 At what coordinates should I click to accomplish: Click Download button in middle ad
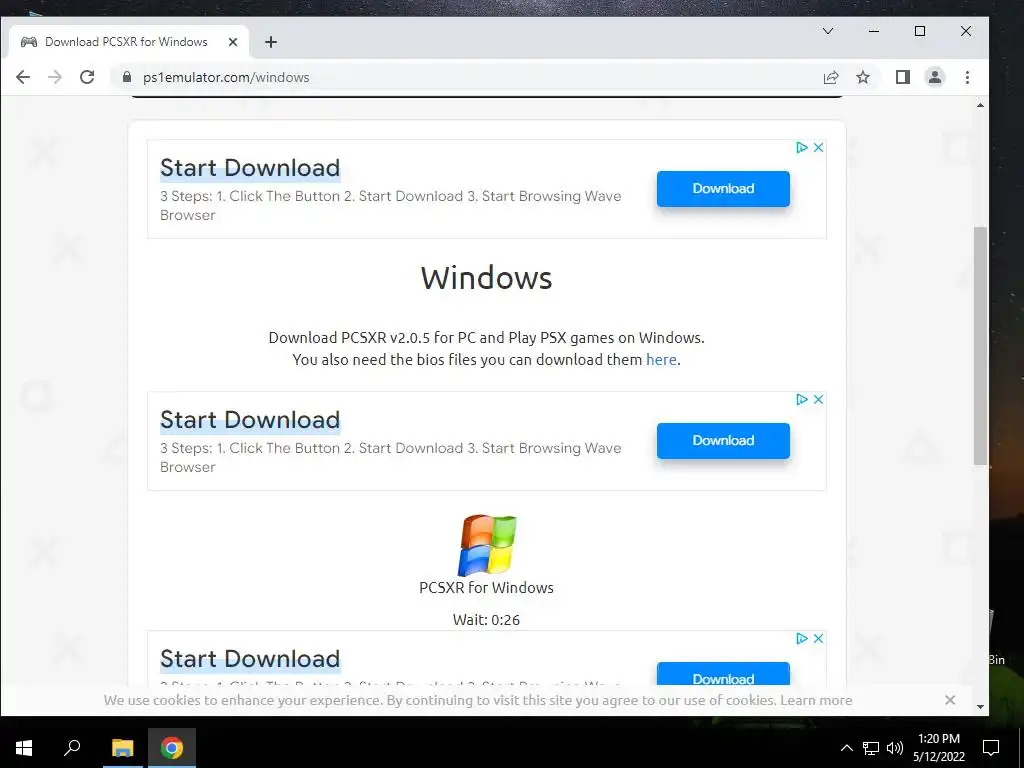(x=723, y=441)
